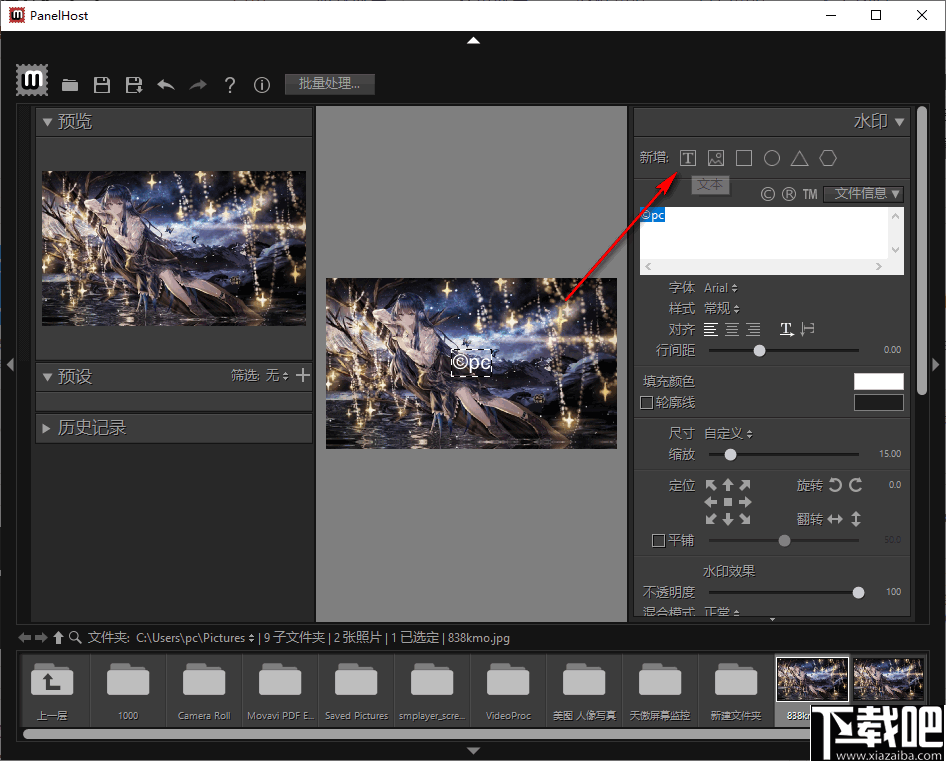This screenshot has height=761, width=946.
Task: Enable the 轮廓线 outline checkbox
Action: 646,402
